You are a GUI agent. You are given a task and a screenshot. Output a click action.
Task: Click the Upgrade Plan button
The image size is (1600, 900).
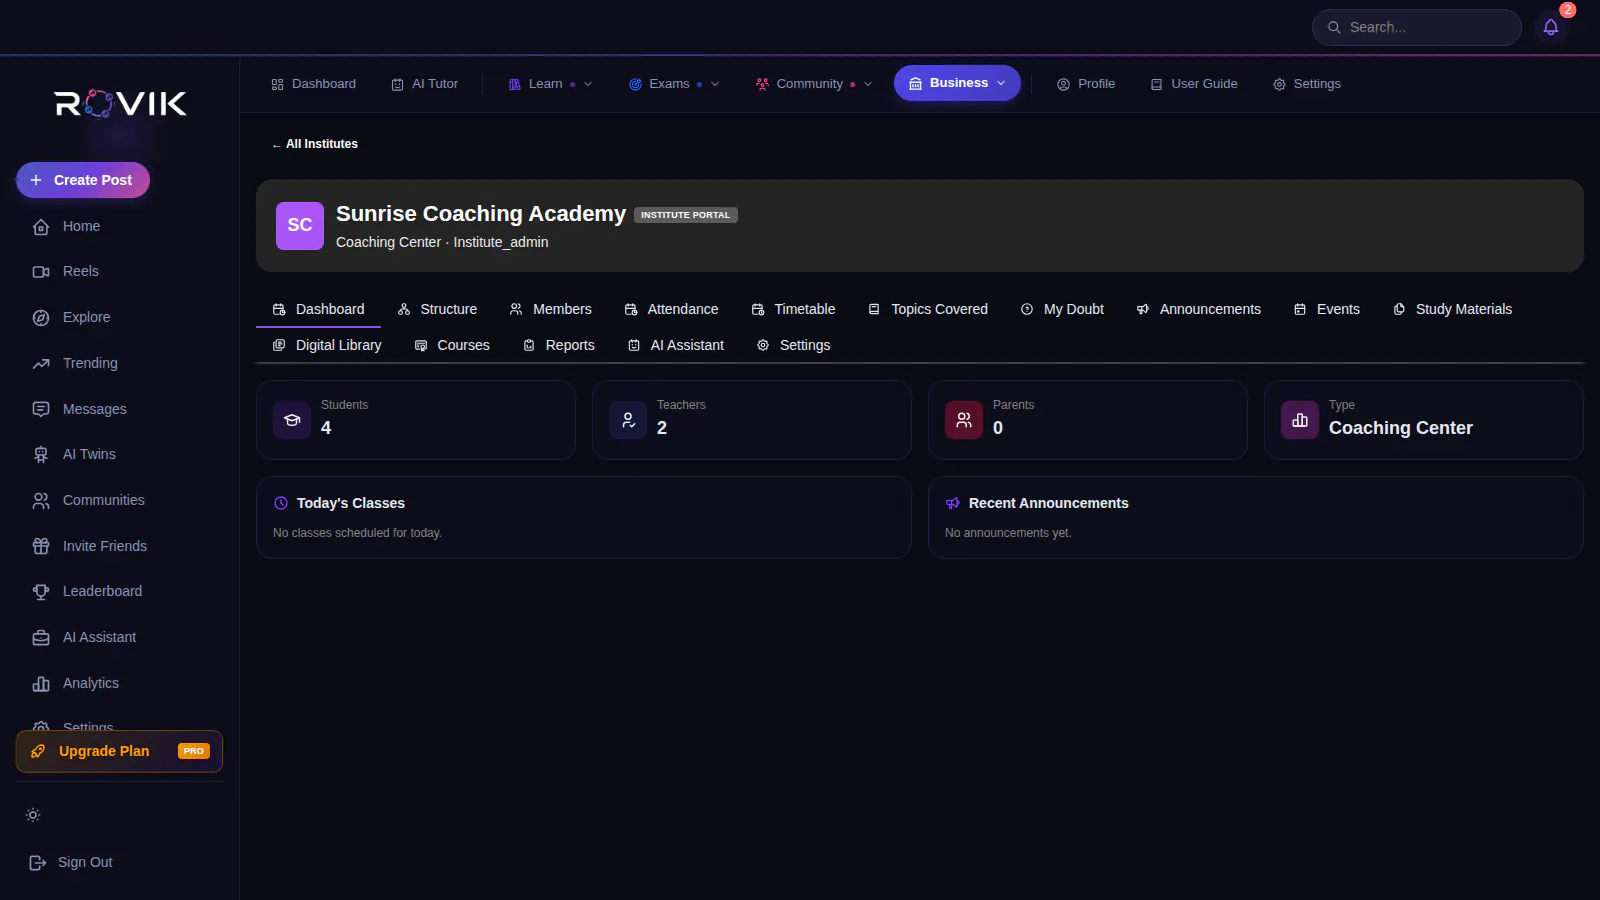(119, 751)
